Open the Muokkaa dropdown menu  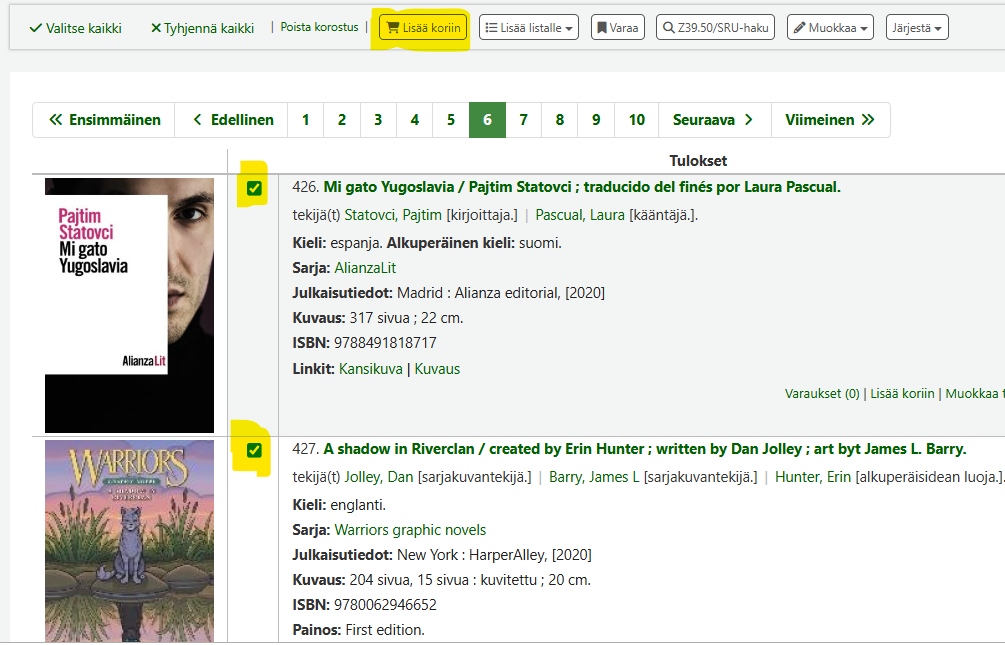[x=830, y=28]
